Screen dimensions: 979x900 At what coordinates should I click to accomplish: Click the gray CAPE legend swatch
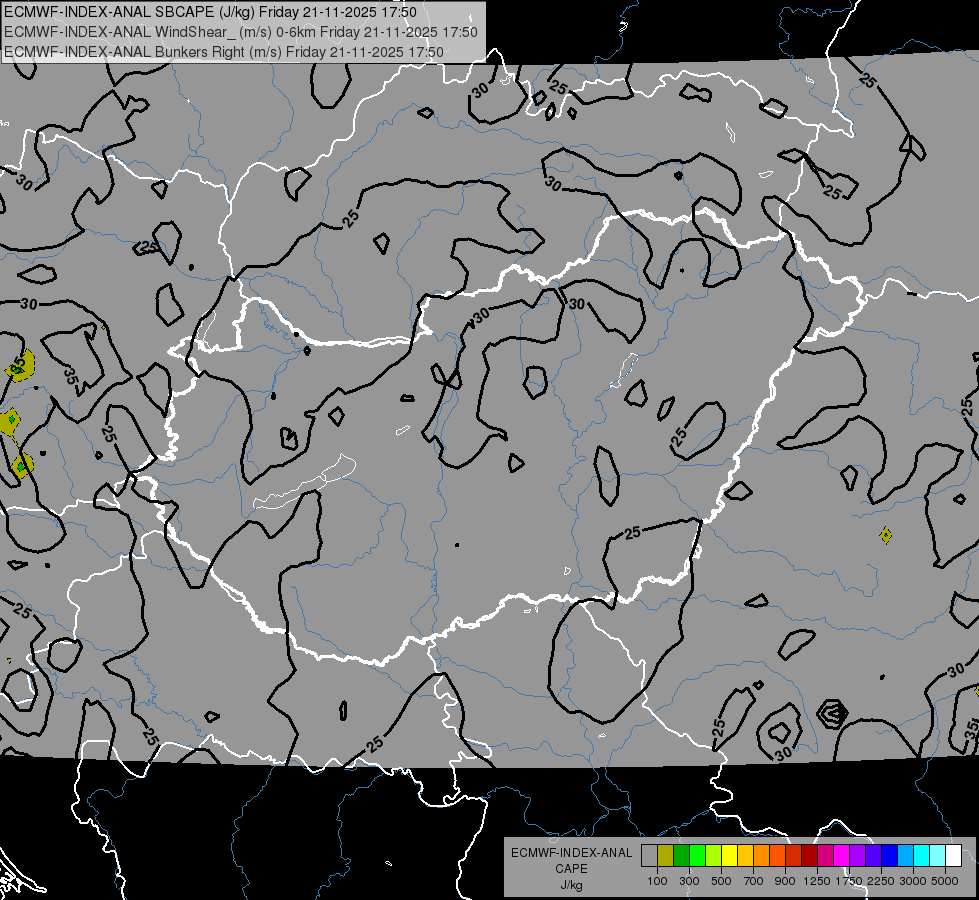(649, 855)
